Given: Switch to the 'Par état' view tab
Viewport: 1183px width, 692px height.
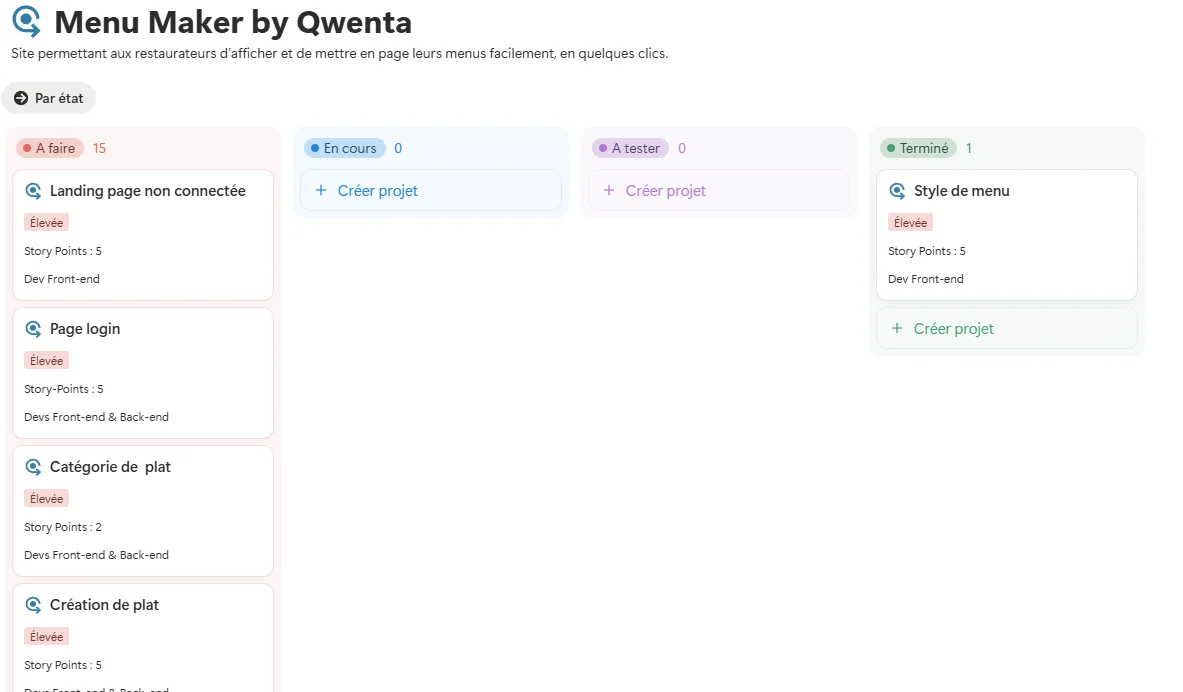Looking at the screenshot, I should (x=49, y=98).
